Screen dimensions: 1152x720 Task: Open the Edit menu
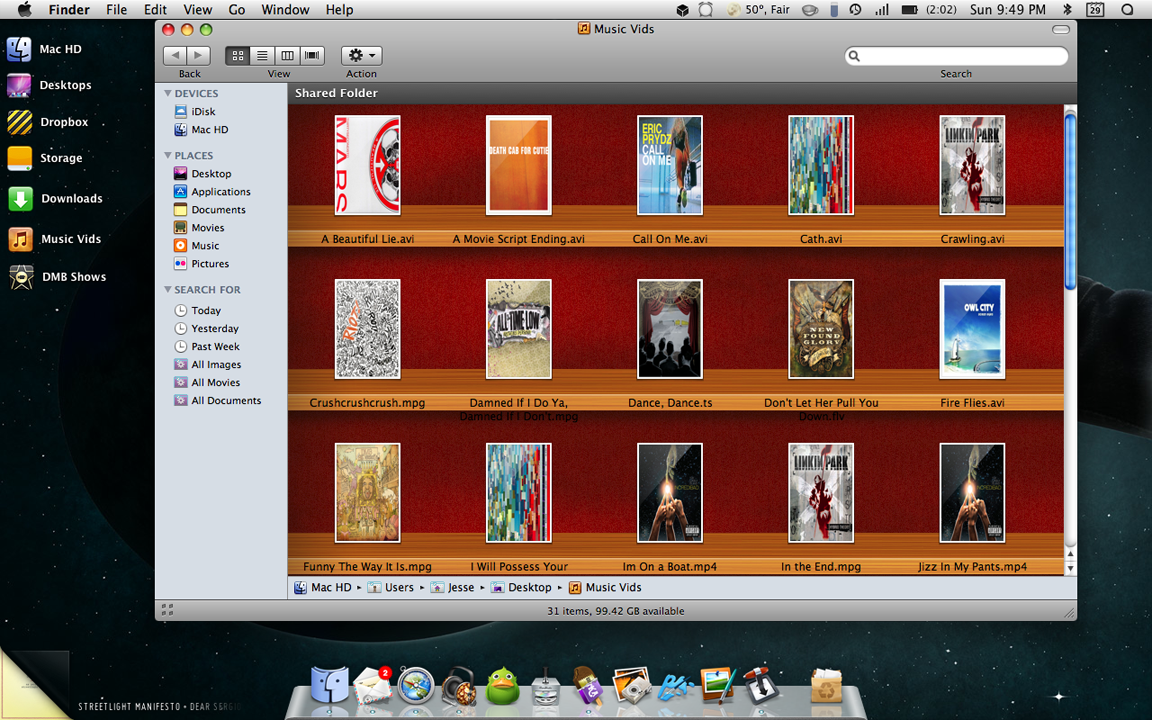(x=155, y=10)
